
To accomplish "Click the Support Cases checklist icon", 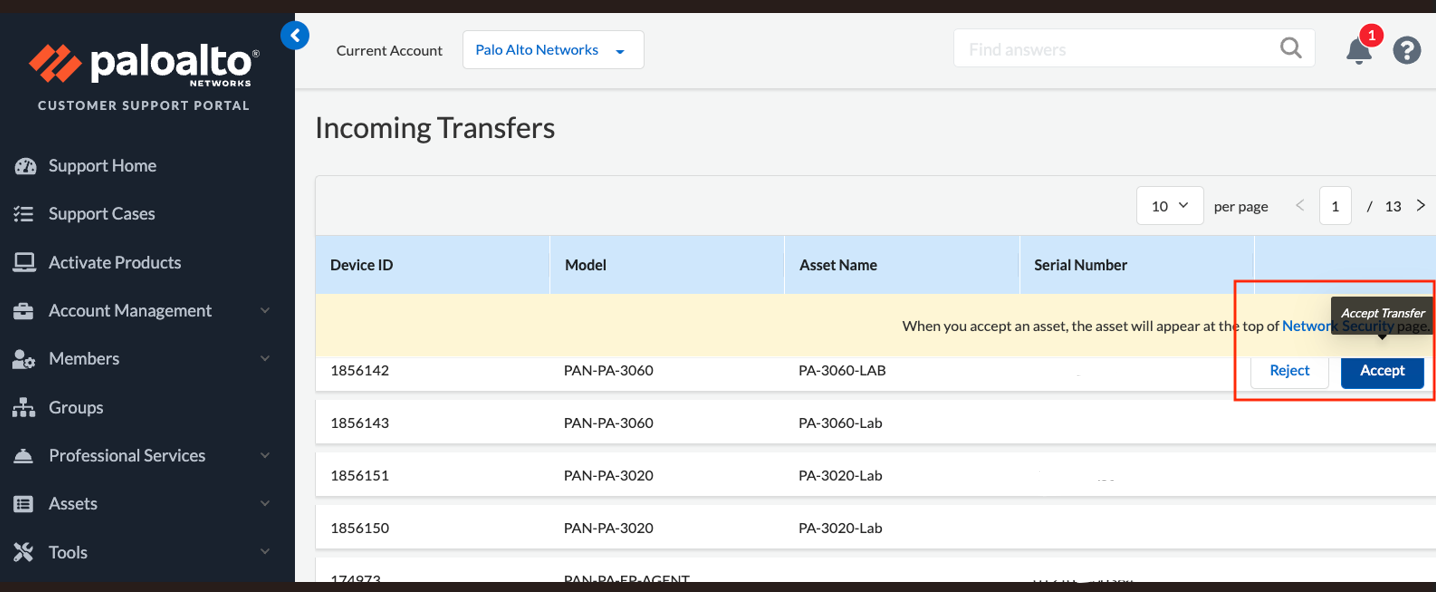I will click(x=24, y=214).
